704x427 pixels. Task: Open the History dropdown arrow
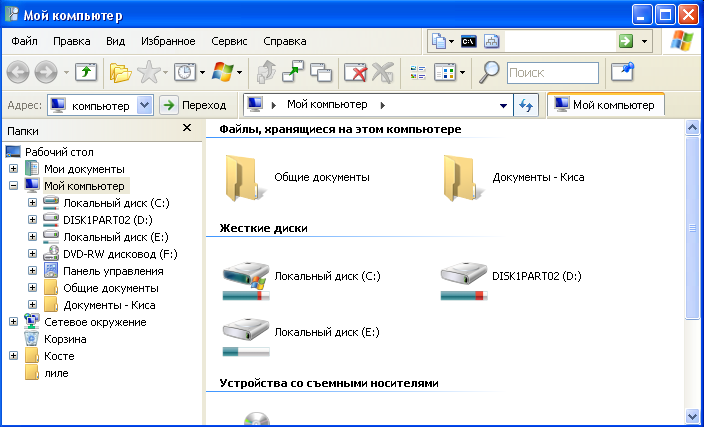pyautogui.click(x=202, y=72)
